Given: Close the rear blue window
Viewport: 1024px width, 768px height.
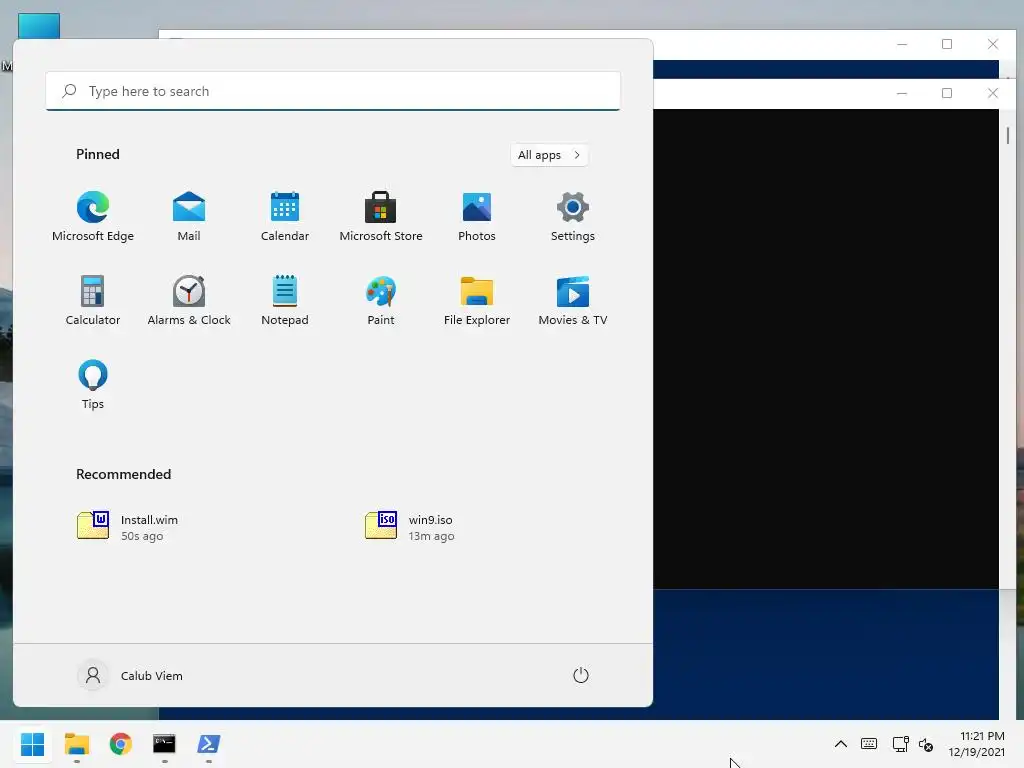Looking at the screenshot, I should [993, 44].
